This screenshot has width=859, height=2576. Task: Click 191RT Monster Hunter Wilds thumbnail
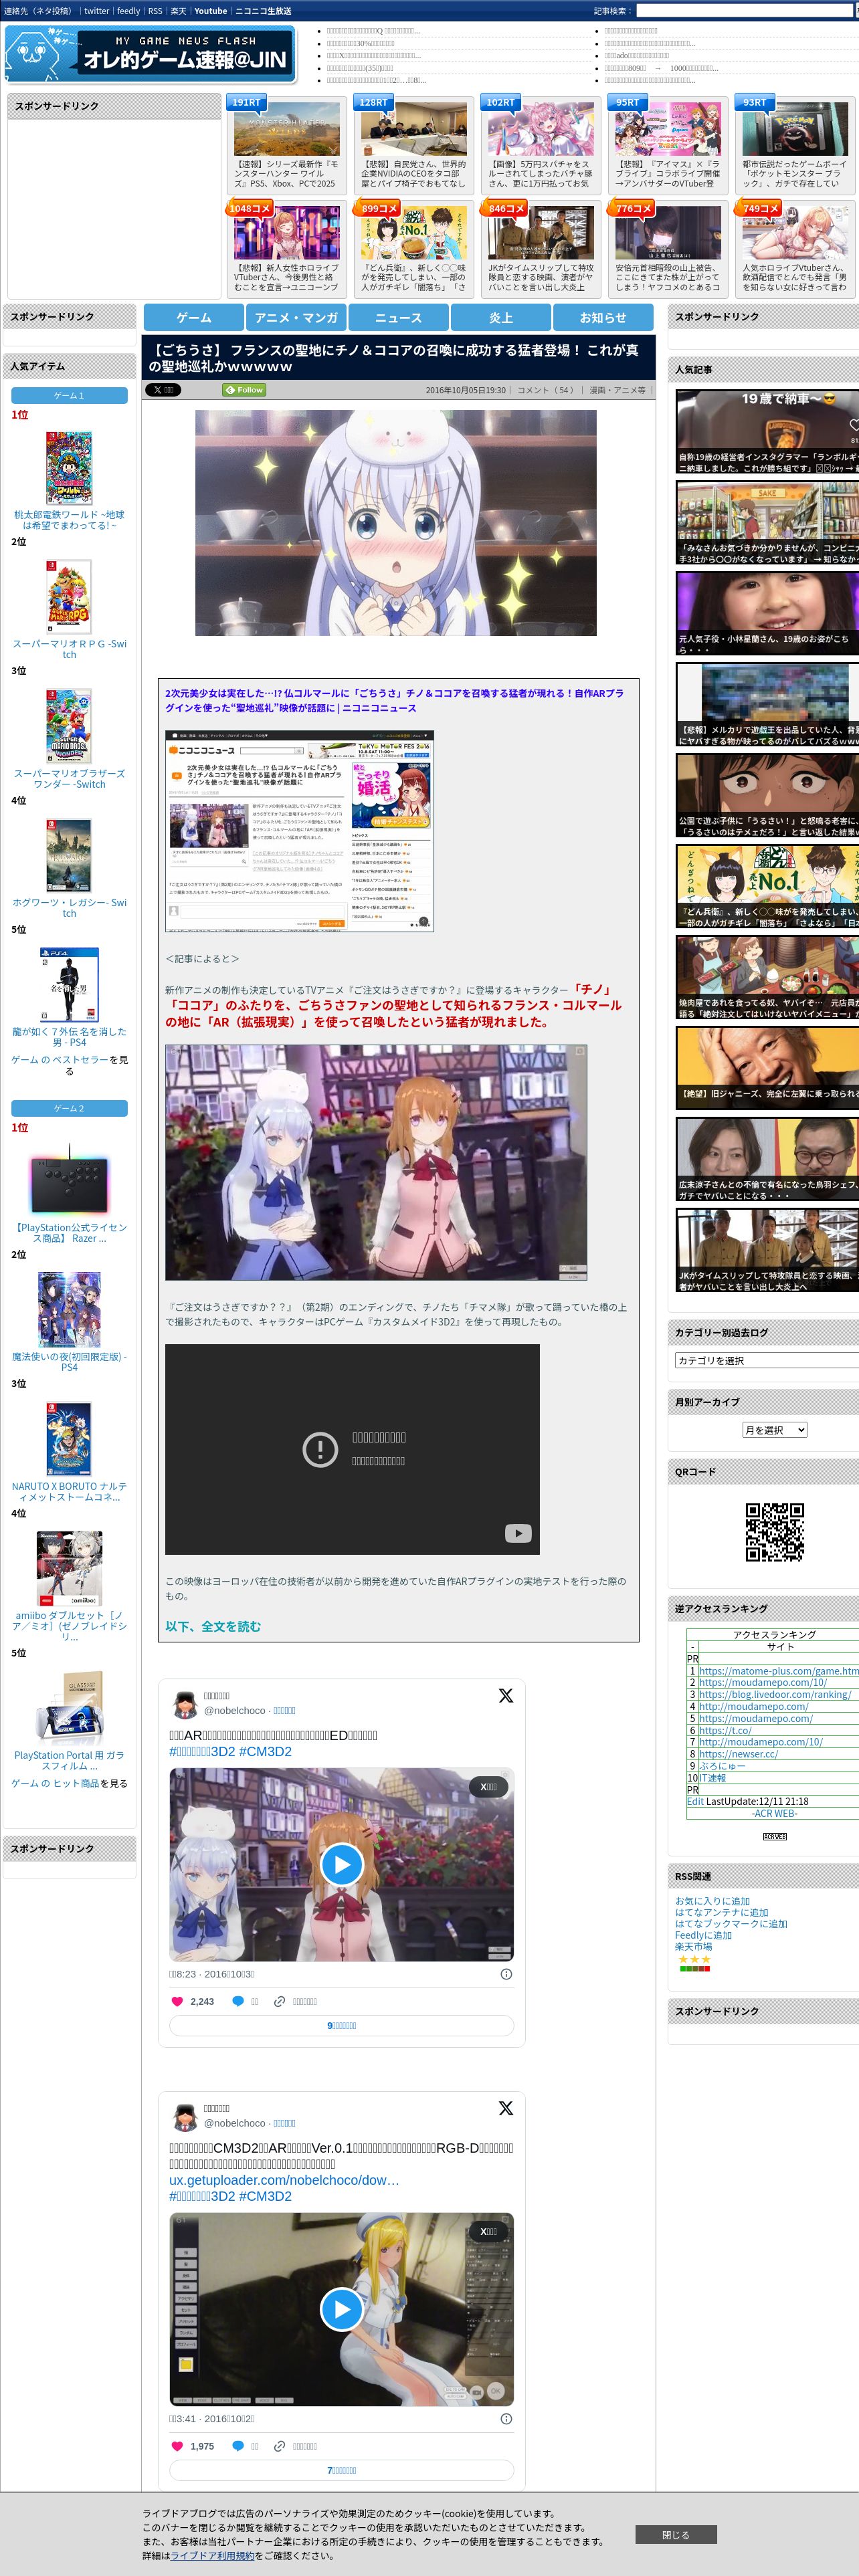(286, 130)
